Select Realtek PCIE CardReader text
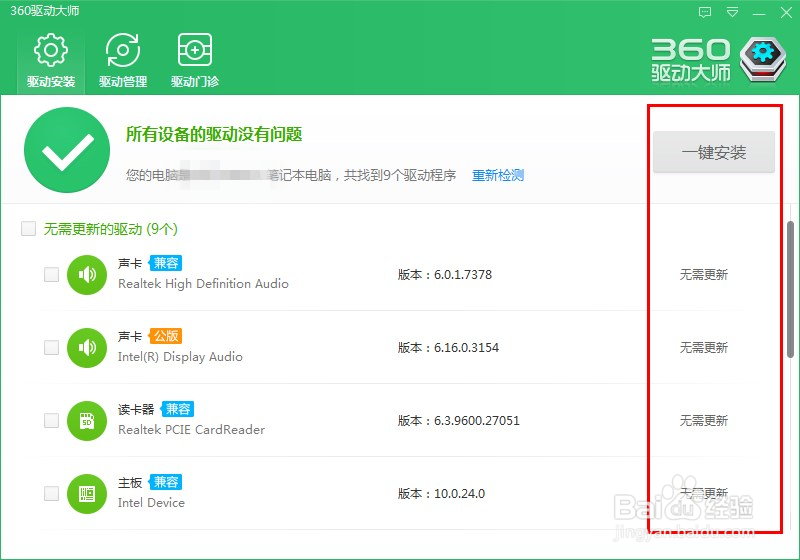Screen dimensions: 800x560 coord(191,430)
